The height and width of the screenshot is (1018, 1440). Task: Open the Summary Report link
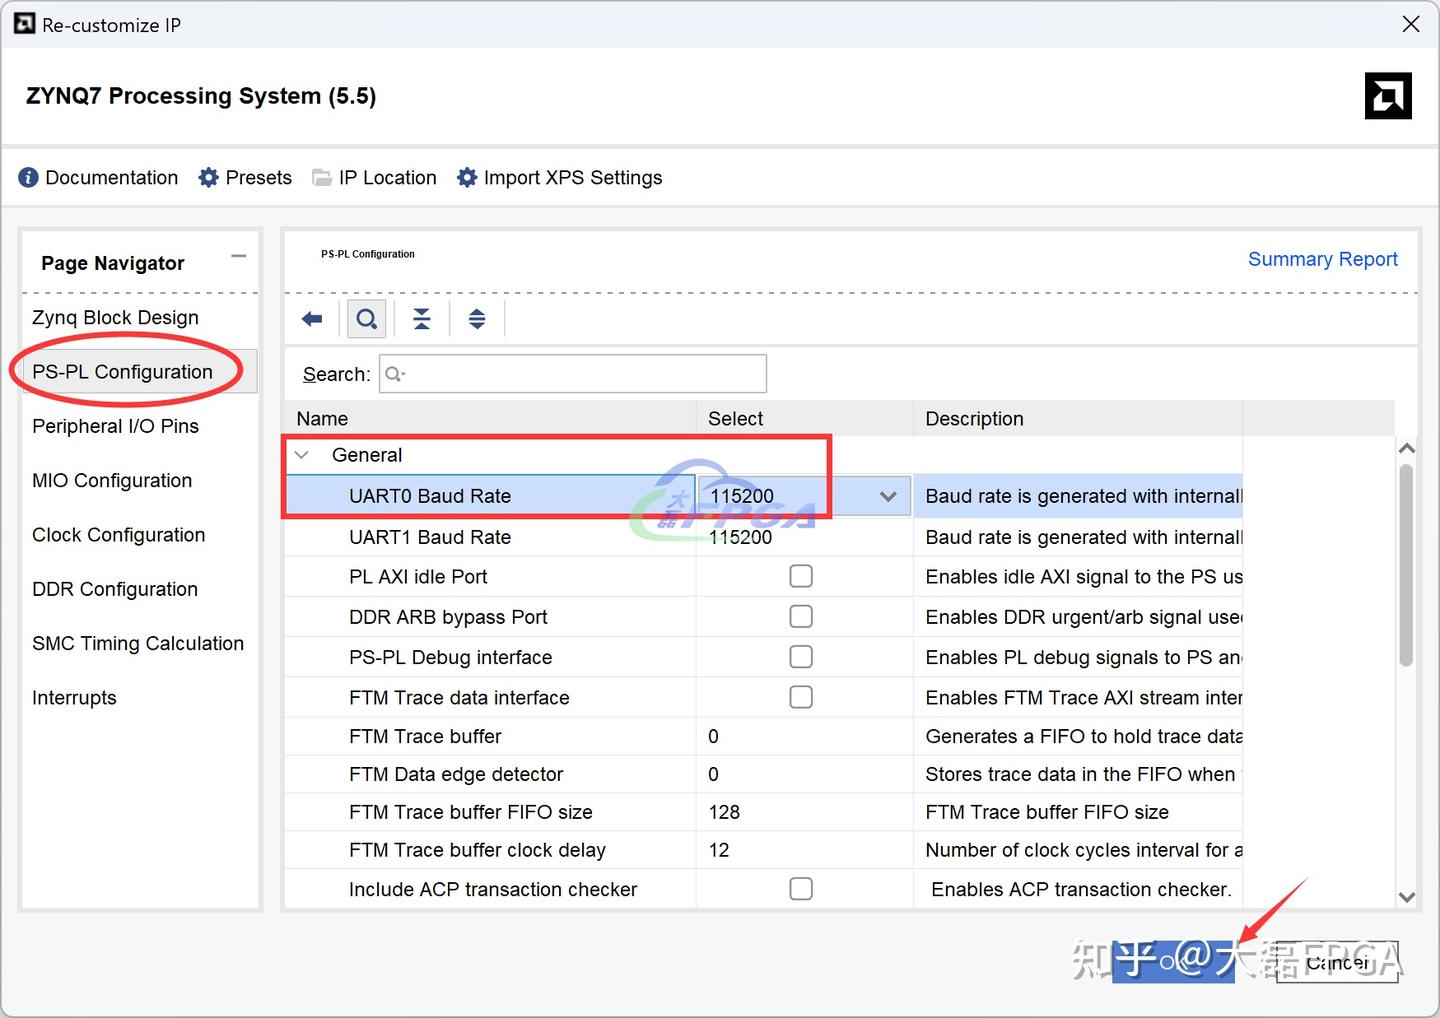(x=1322, y=259)
